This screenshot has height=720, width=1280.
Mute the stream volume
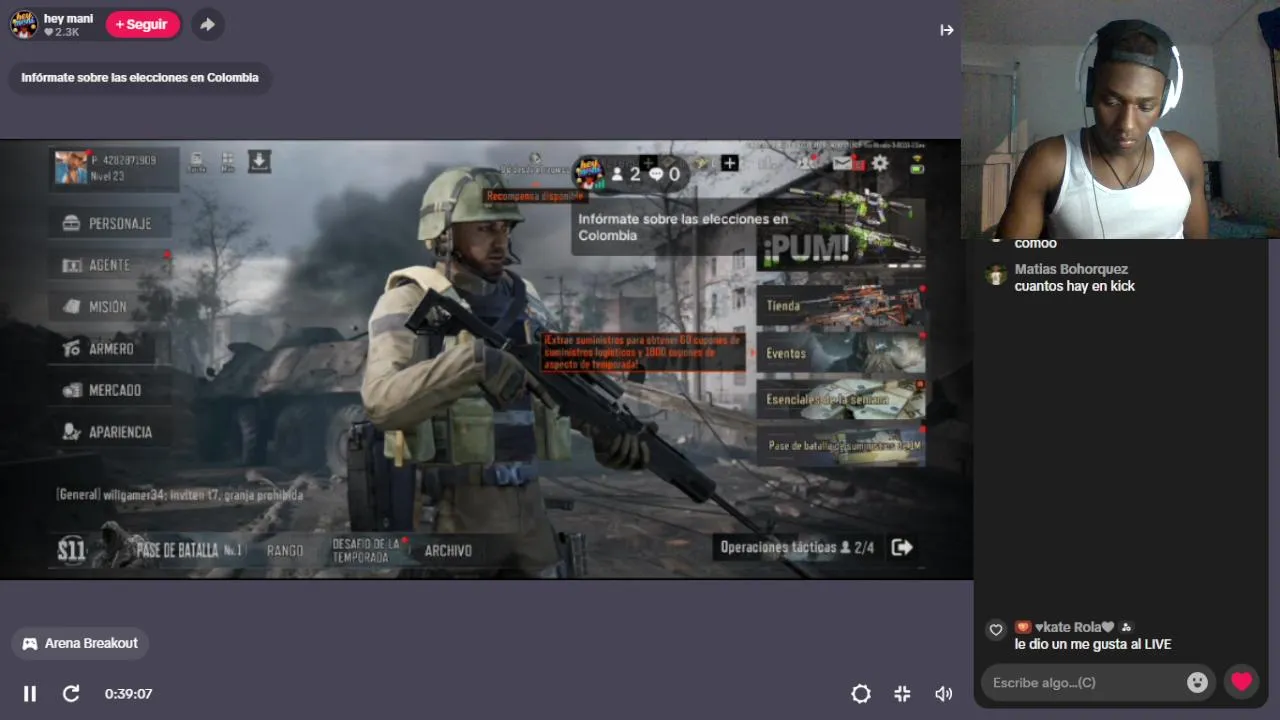click(943, 693)
